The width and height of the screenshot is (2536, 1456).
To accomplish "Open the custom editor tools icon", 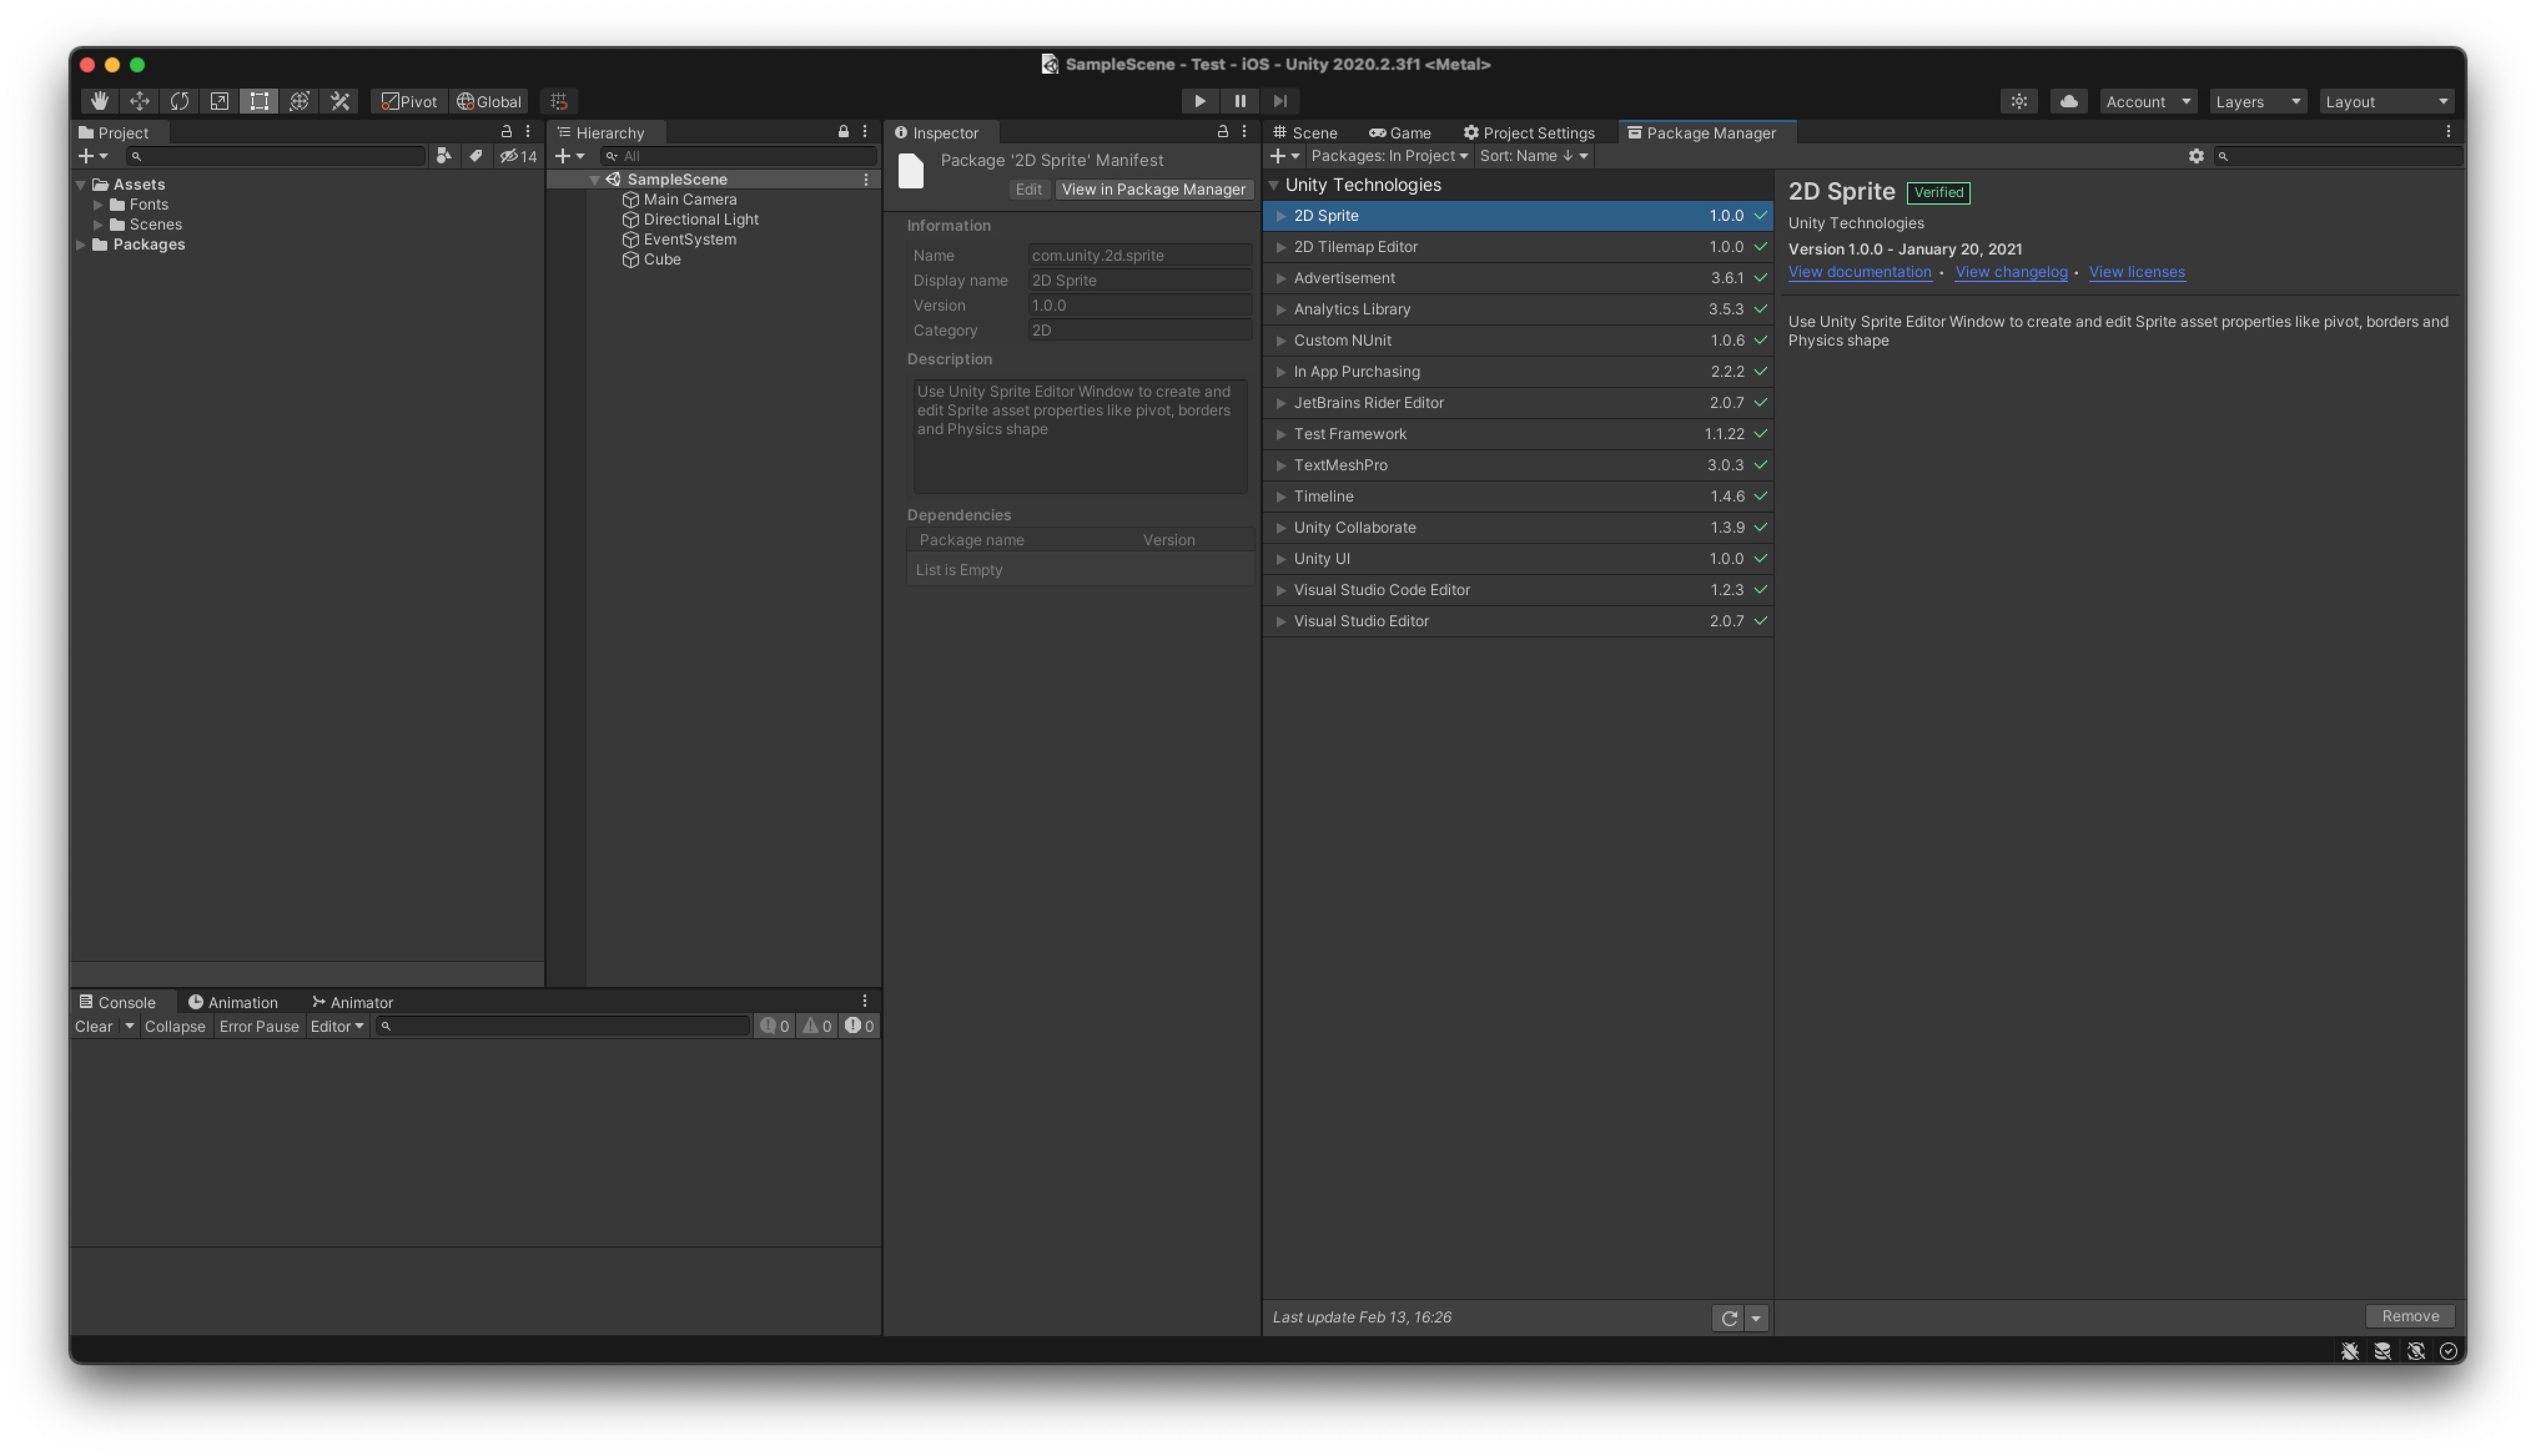I will click(340, 101).
